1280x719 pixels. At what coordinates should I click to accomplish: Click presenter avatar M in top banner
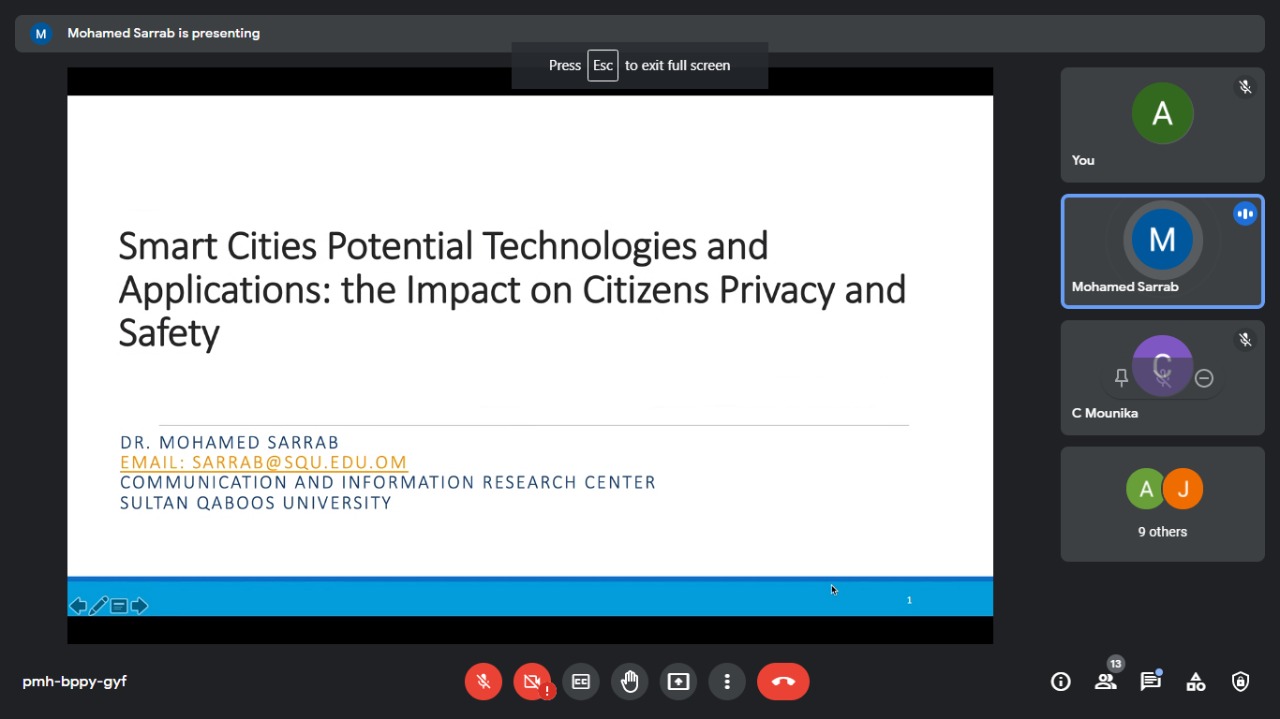click(x=41, y=34)
